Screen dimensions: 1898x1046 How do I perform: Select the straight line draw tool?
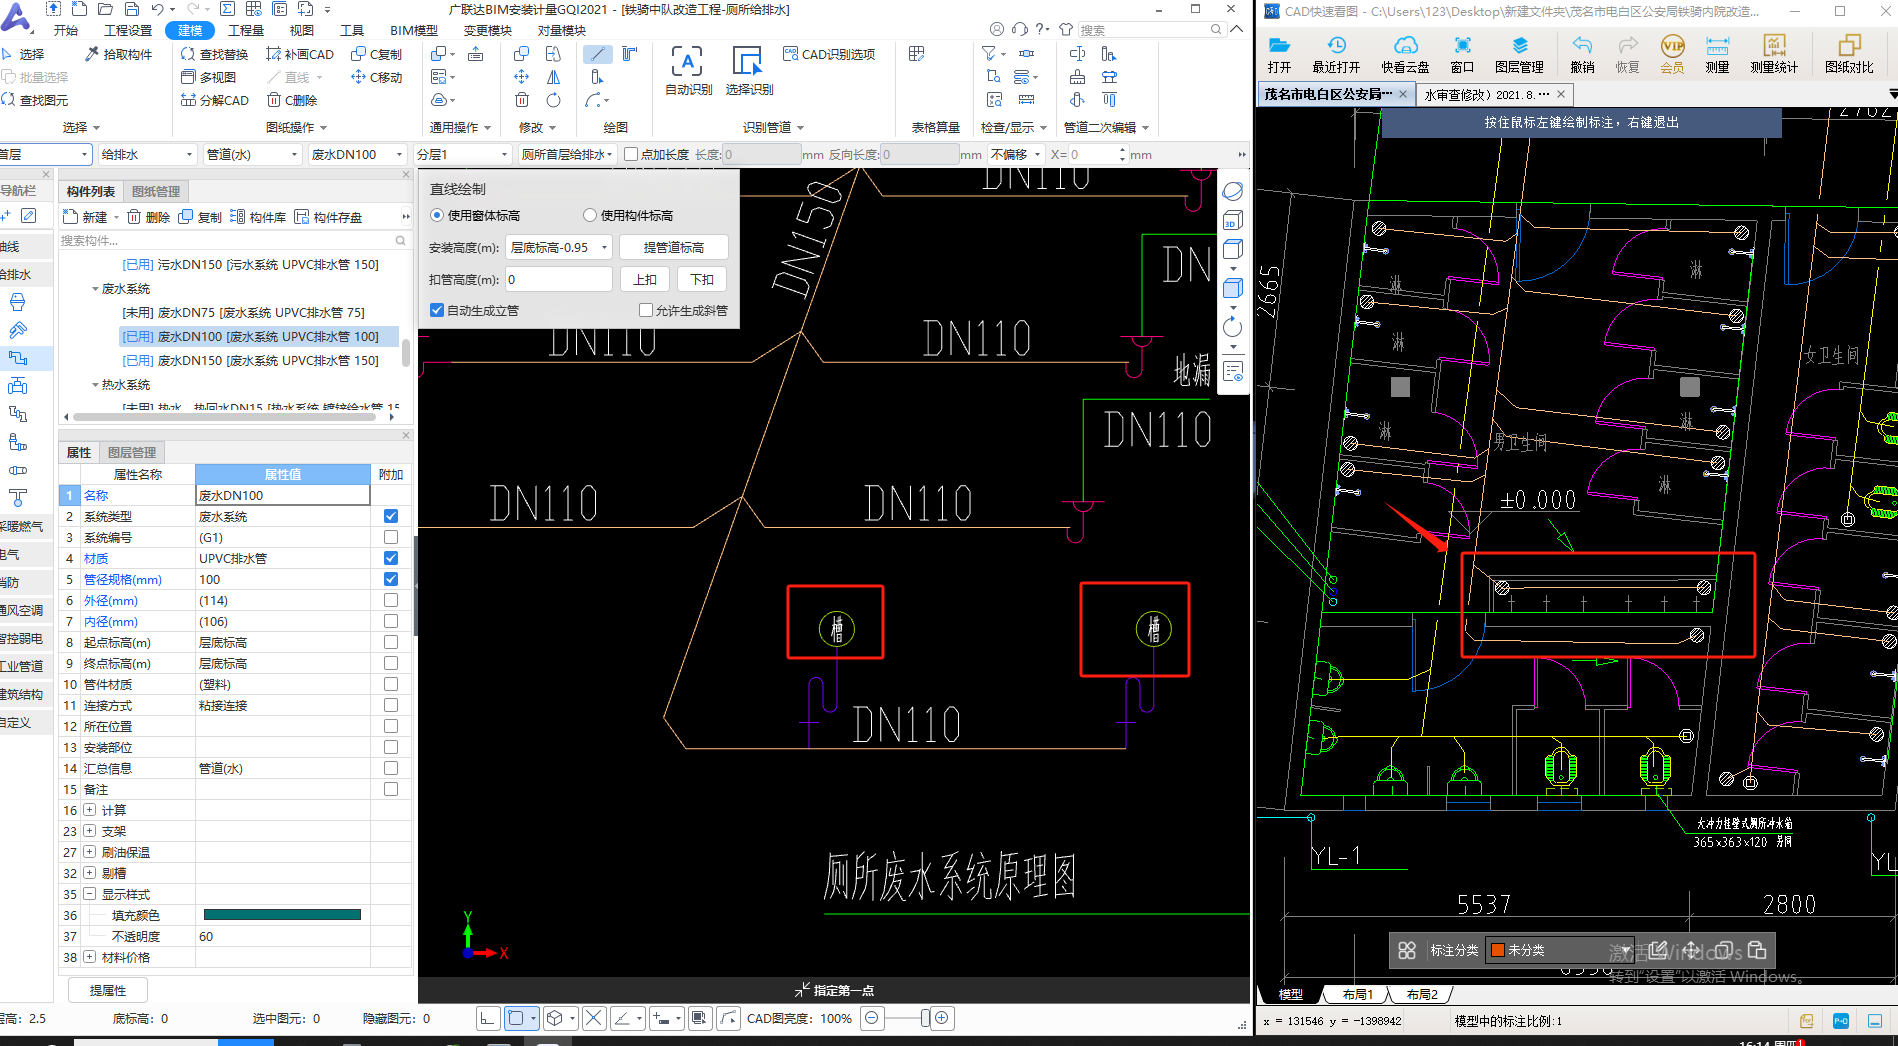pos(597,54)
